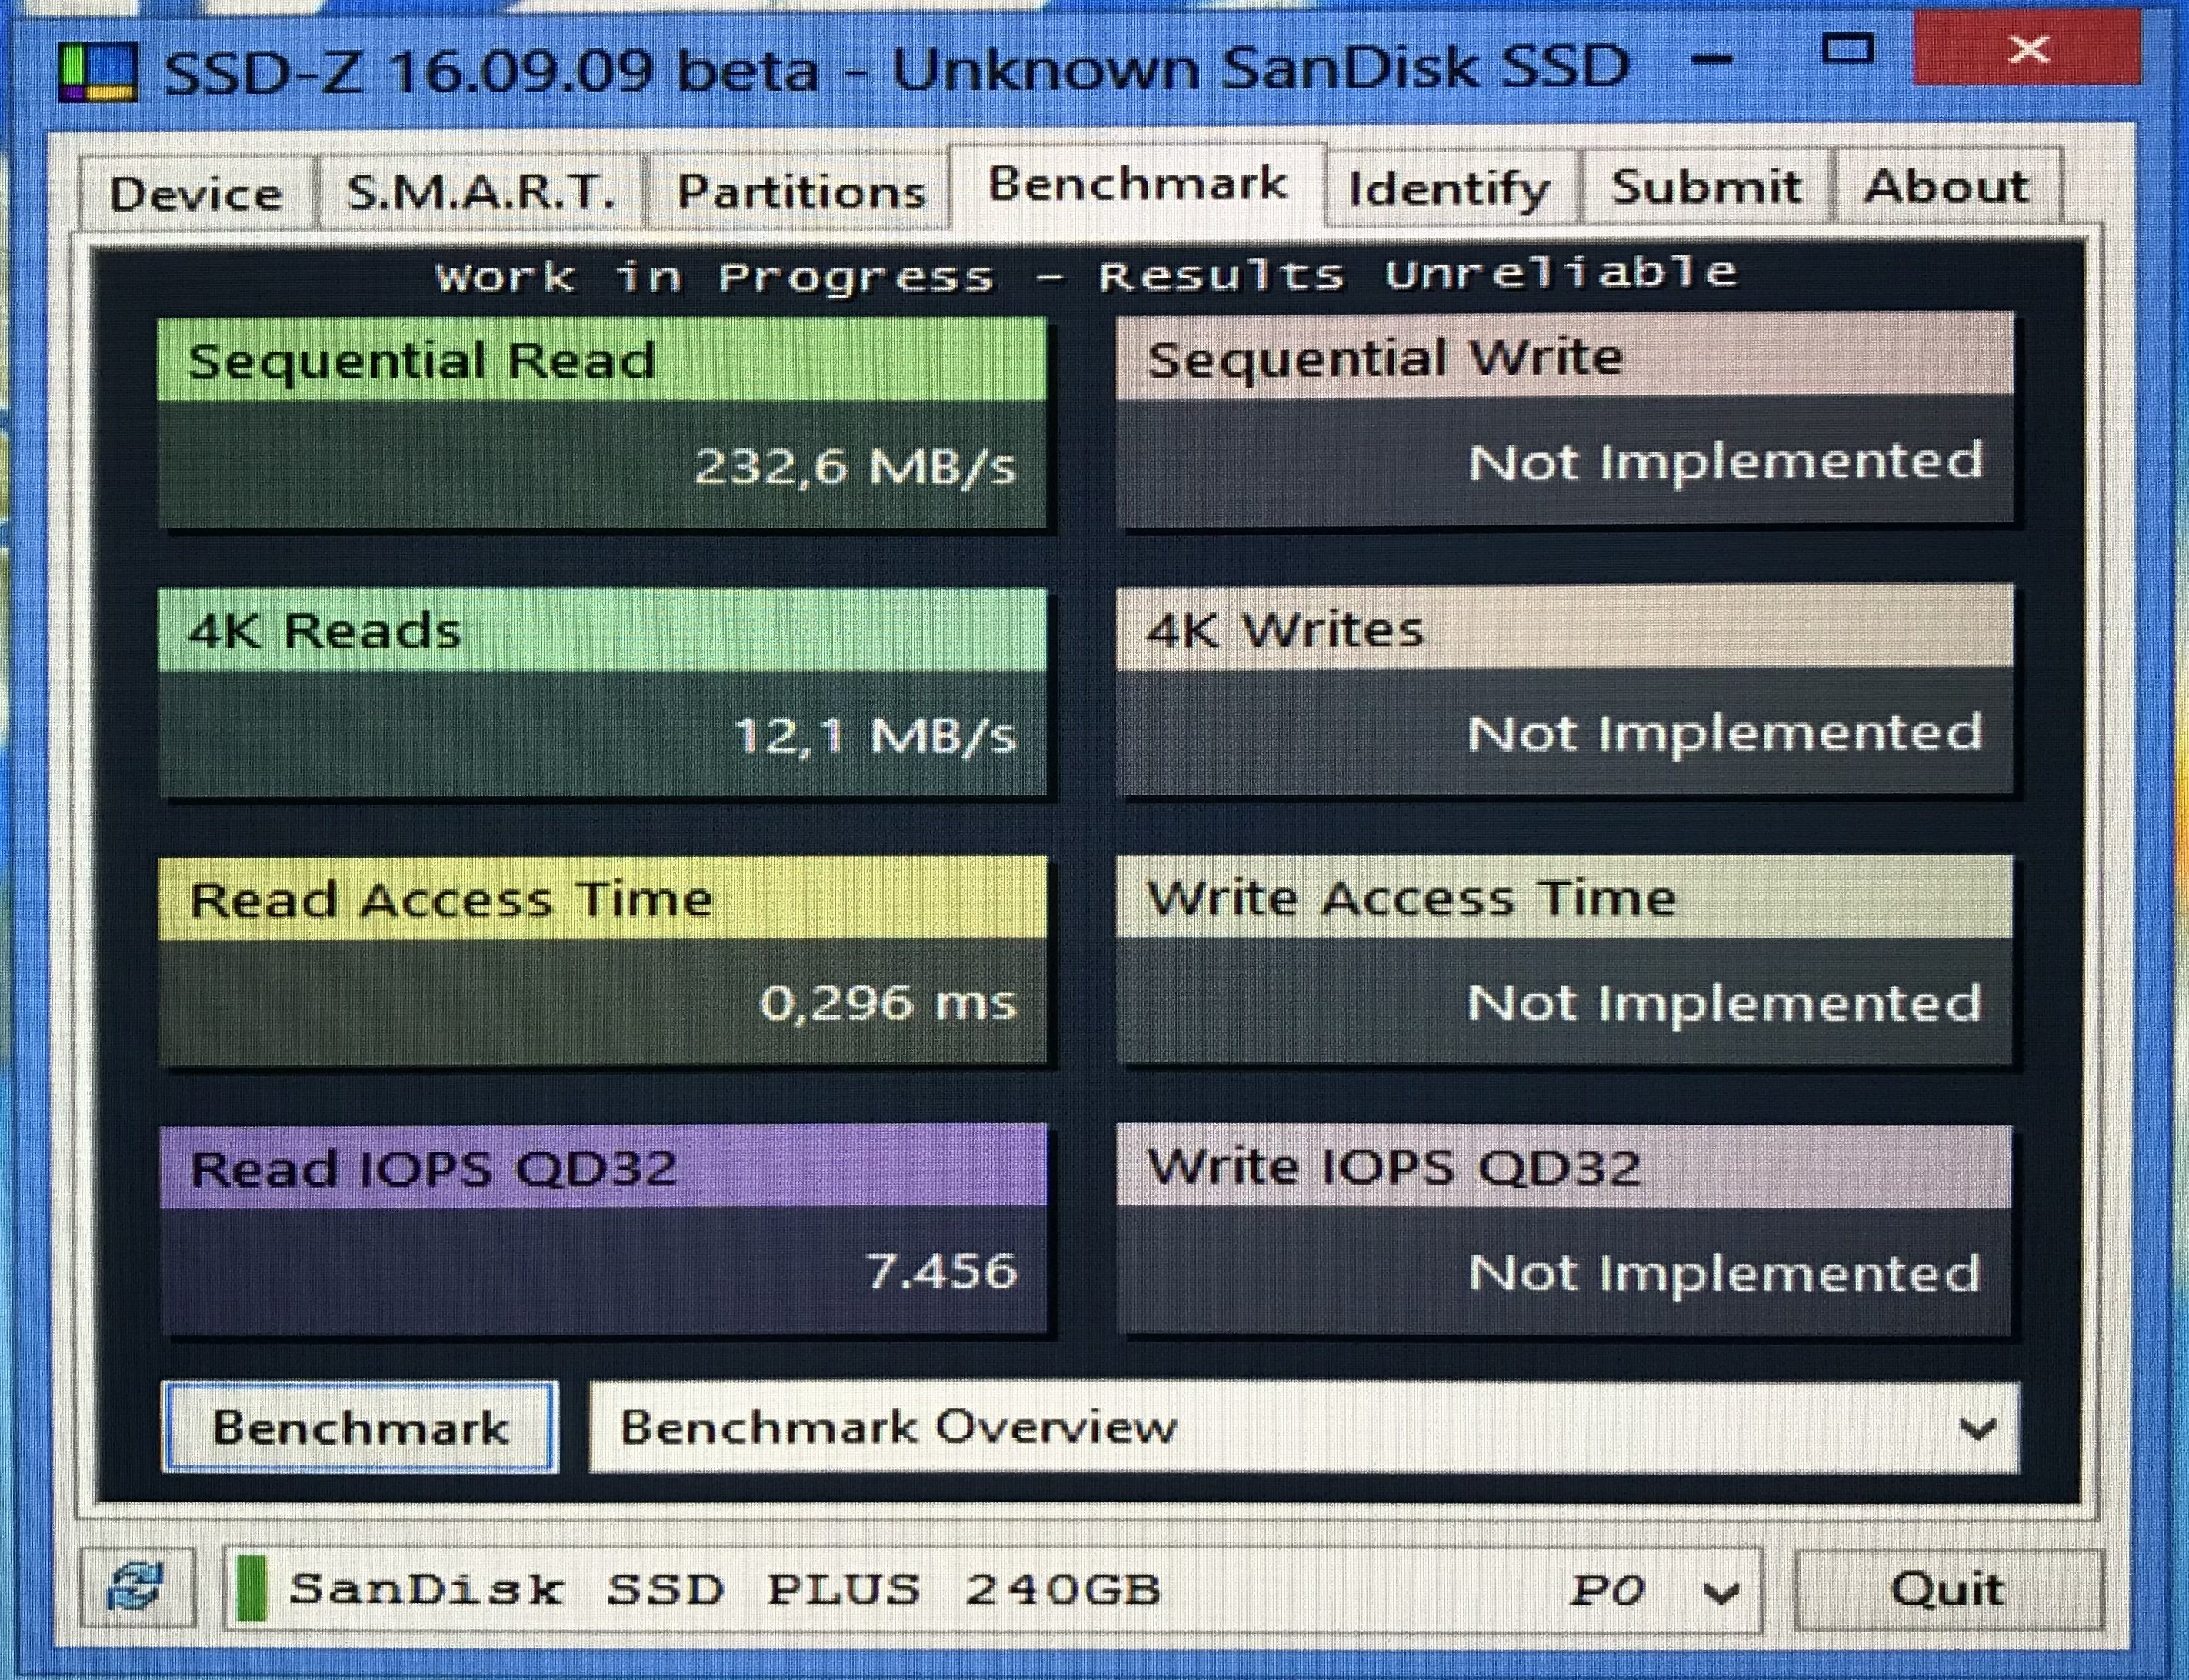Go to the Partitions tab

[x=800, y=190]
